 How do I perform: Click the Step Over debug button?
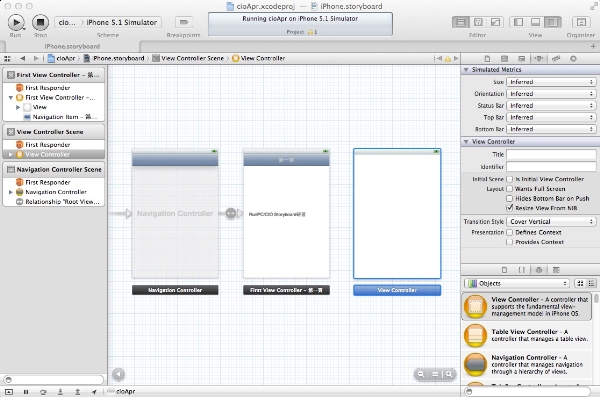pos(43,392)
